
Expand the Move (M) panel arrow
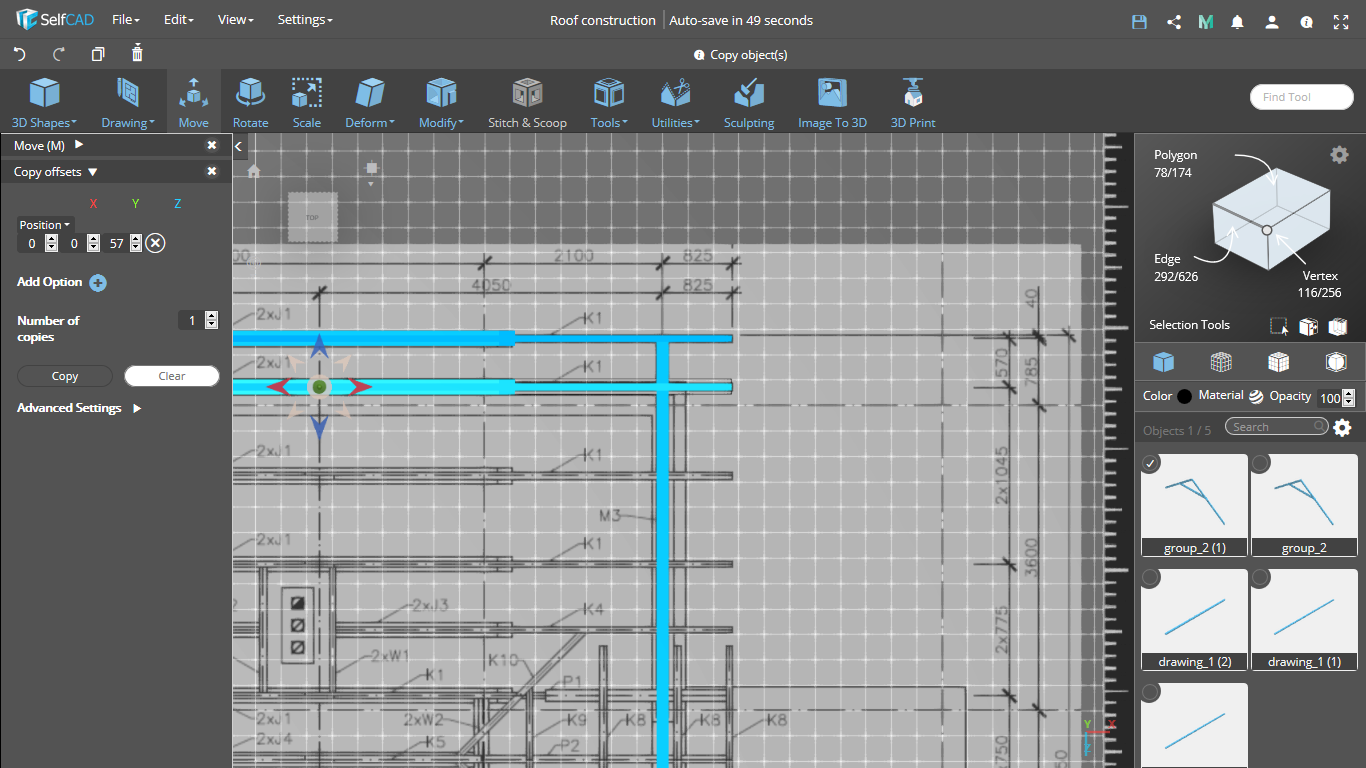pyautogui.click(x=79, y=145)
